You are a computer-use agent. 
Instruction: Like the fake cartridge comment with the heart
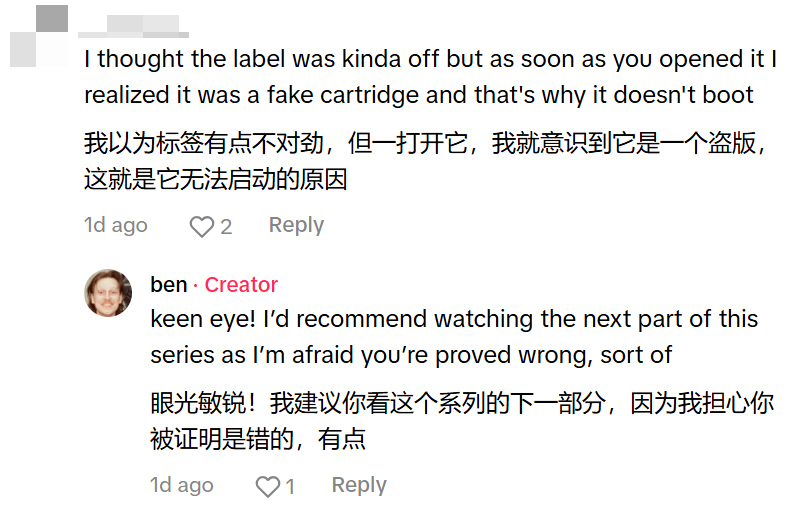[202, 227]
